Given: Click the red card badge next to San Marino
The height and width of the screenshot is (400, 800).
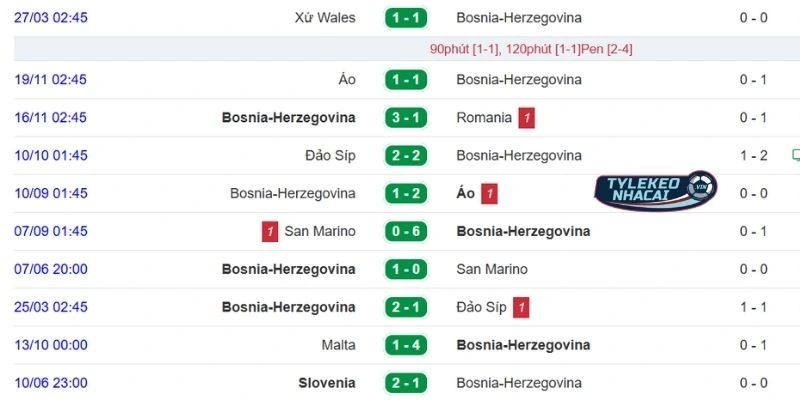Looking at the screenshot, I should coord(270,232).
